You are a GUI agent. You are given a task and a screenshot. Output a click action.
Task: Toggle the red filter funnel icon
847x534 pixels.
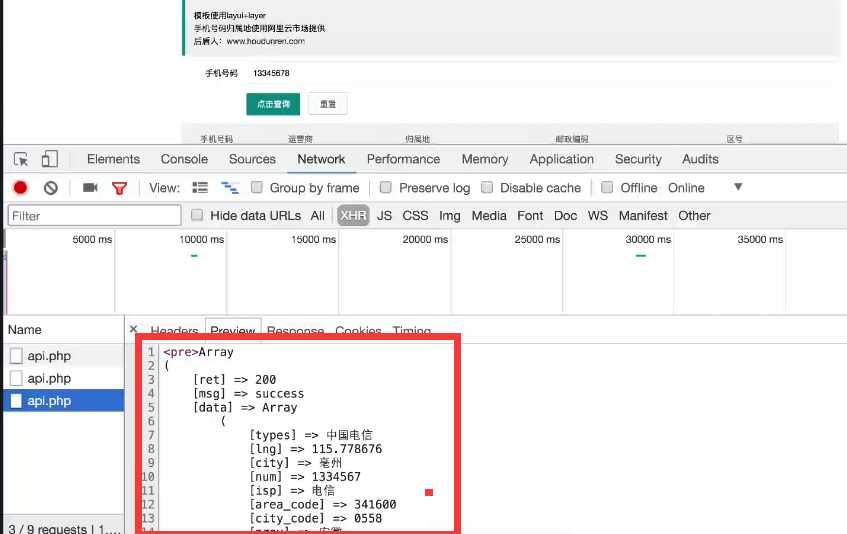[x=119, y=188]
